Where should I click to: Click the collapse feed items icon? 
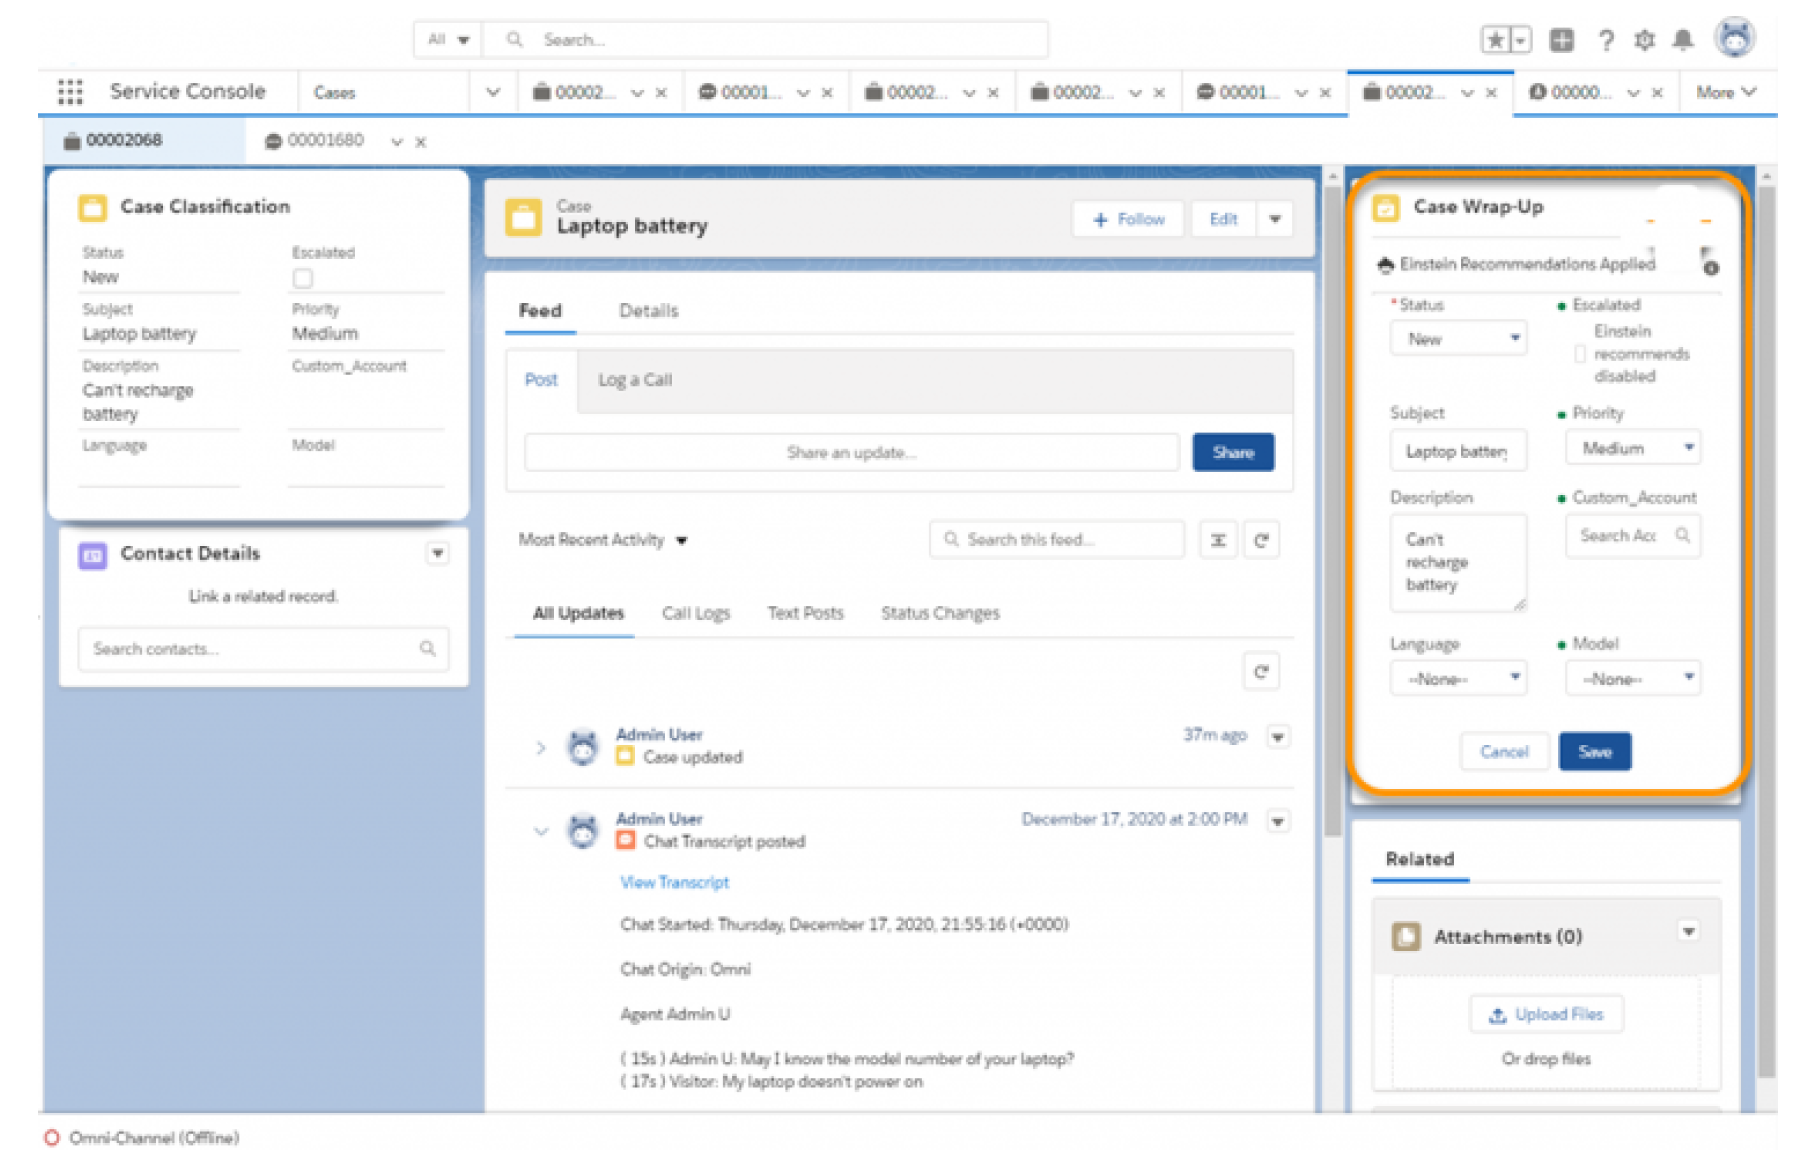[x=1218, y=540]
